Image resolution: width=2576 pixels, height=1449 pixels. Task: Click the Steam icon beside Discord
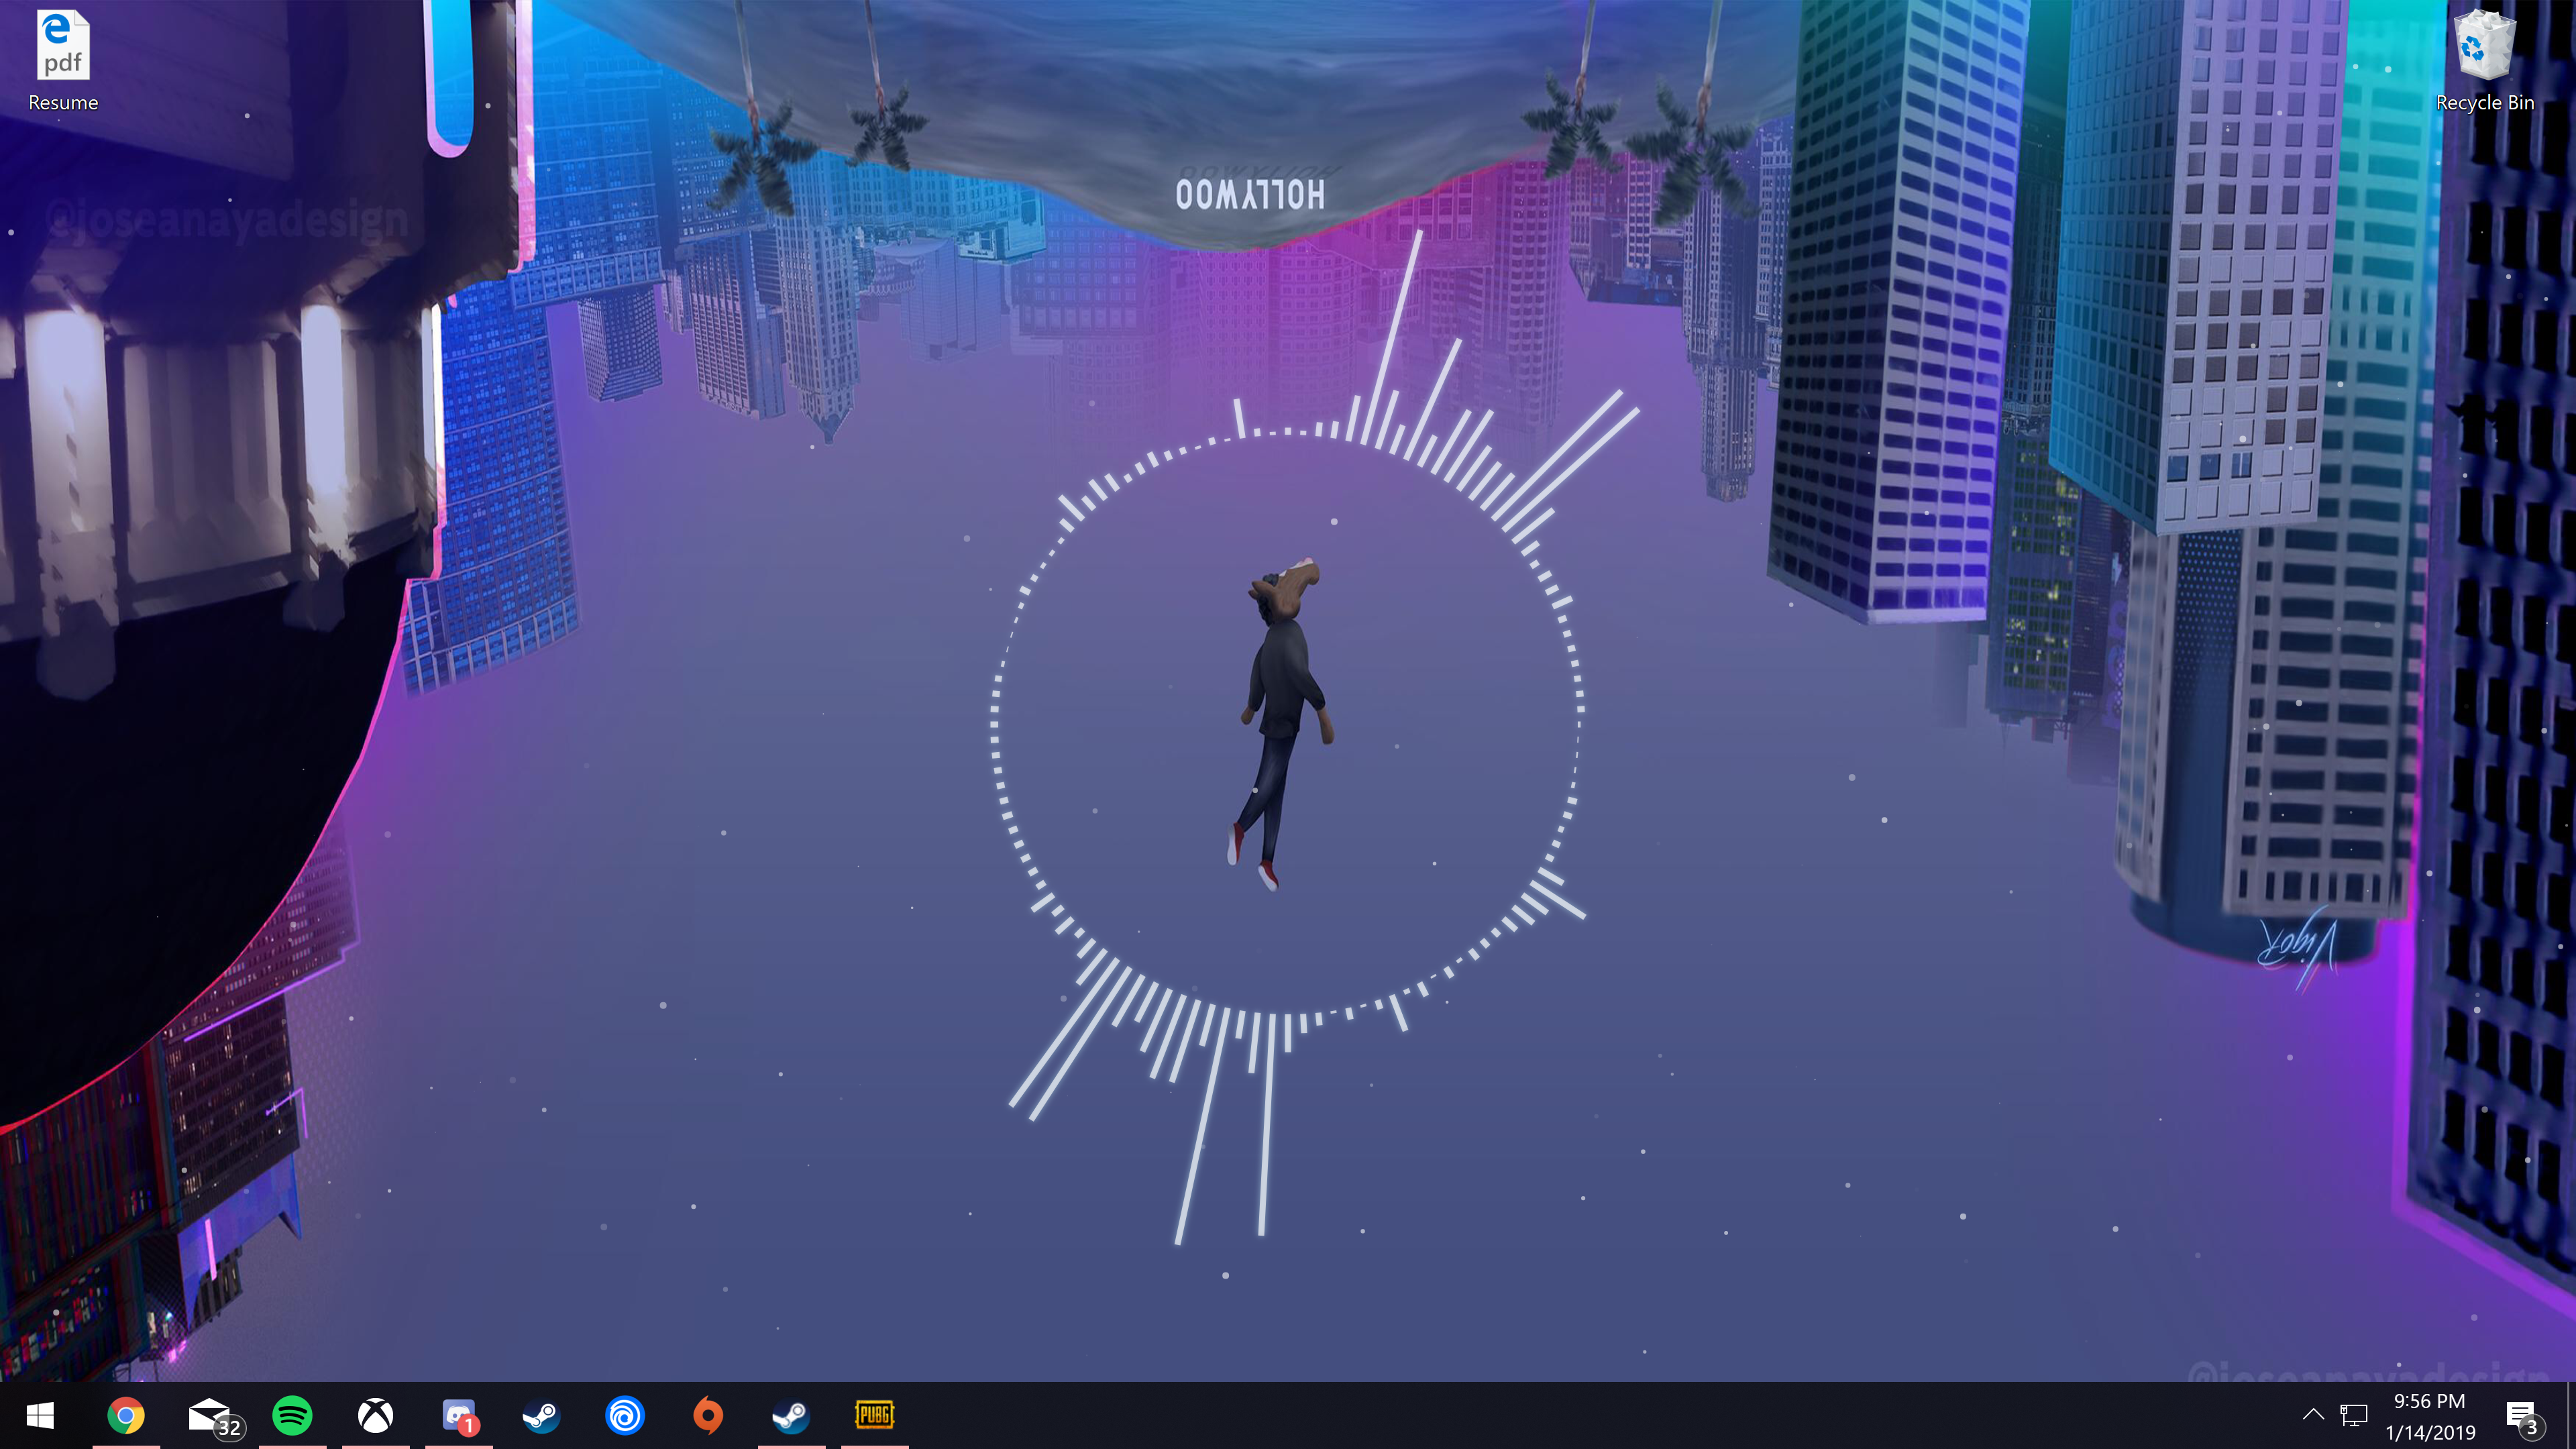[542, 1415]
